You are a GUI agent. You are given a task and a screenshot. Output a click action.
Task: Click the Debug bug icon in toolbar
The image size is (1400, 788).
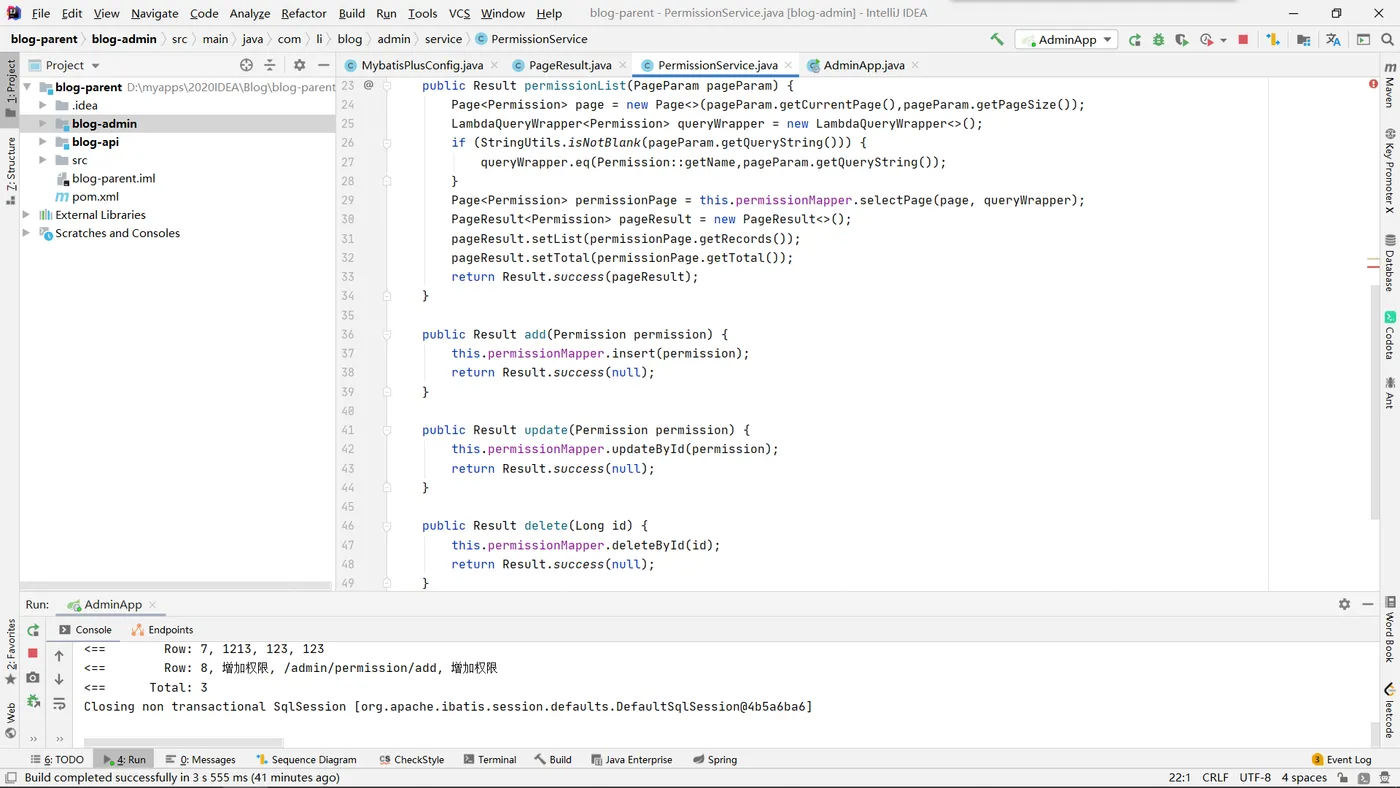[1158, 40]
